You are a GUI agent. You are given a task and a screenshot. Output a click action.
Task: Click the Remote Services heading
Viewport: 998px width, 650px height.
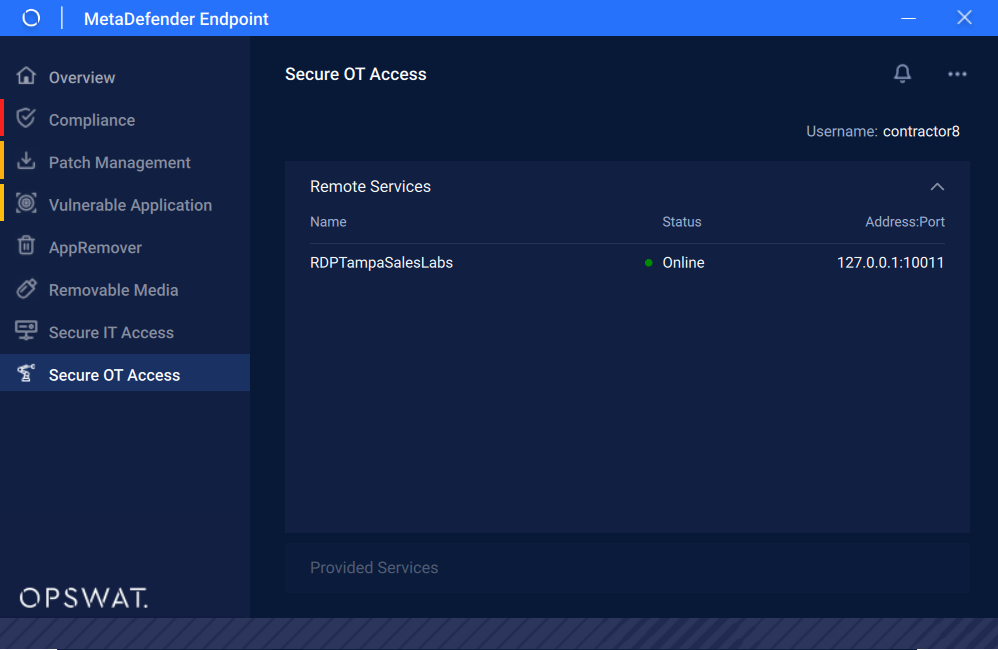[x=370, y=187]
